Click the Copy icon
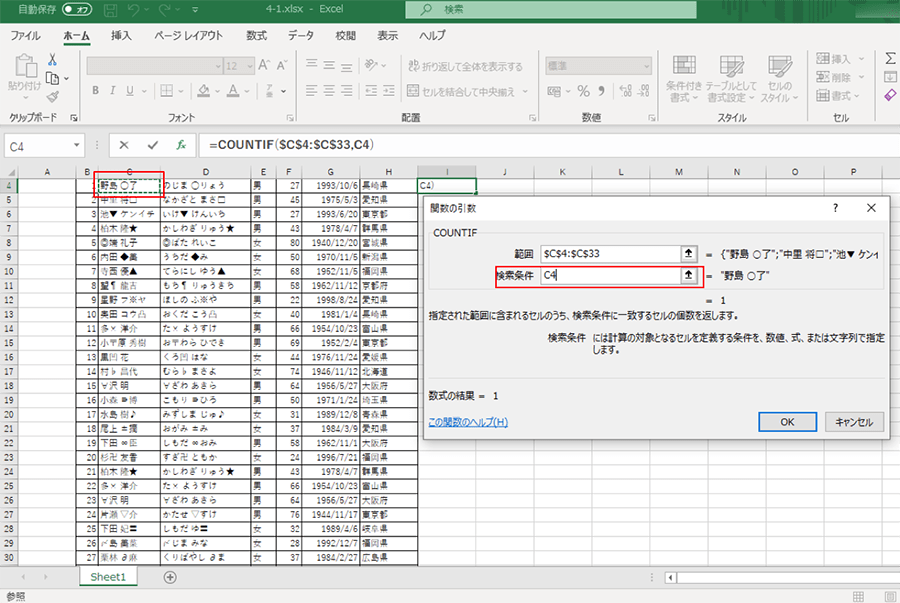Screen dimensions: 900x603 point(52,78)
